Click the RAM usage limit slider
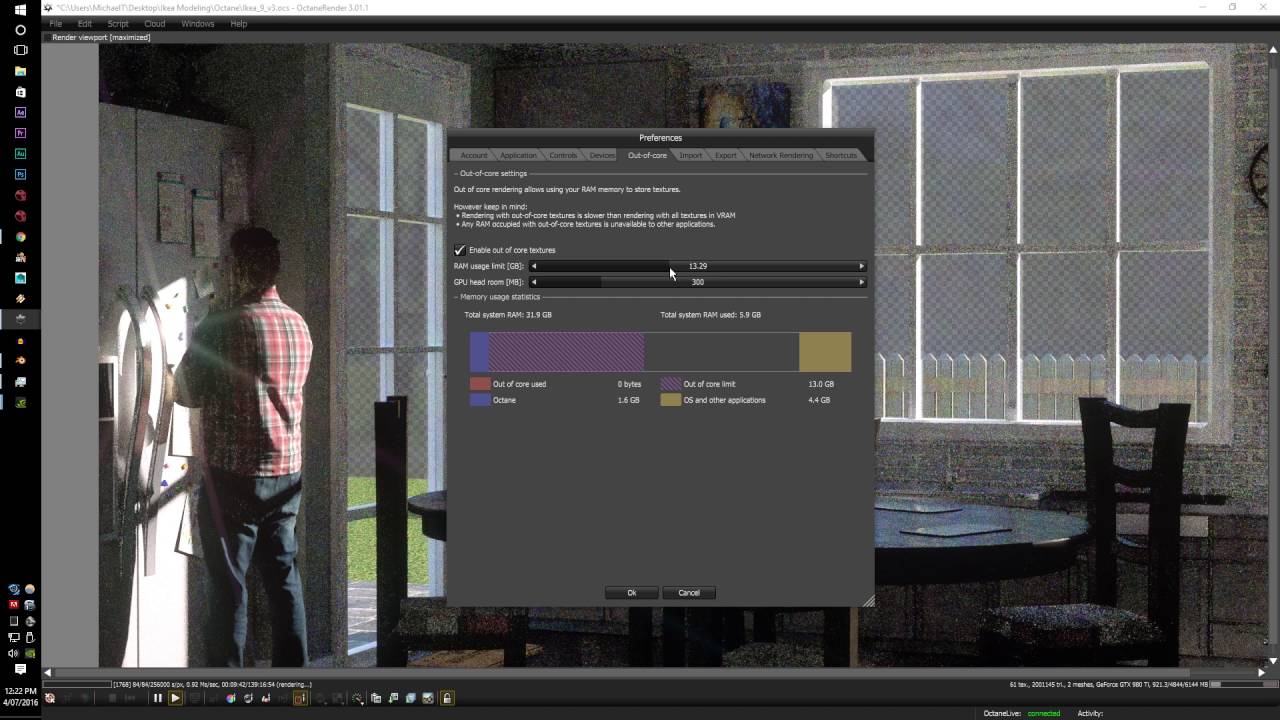The image size is (1280, 720). coord(698,266)
